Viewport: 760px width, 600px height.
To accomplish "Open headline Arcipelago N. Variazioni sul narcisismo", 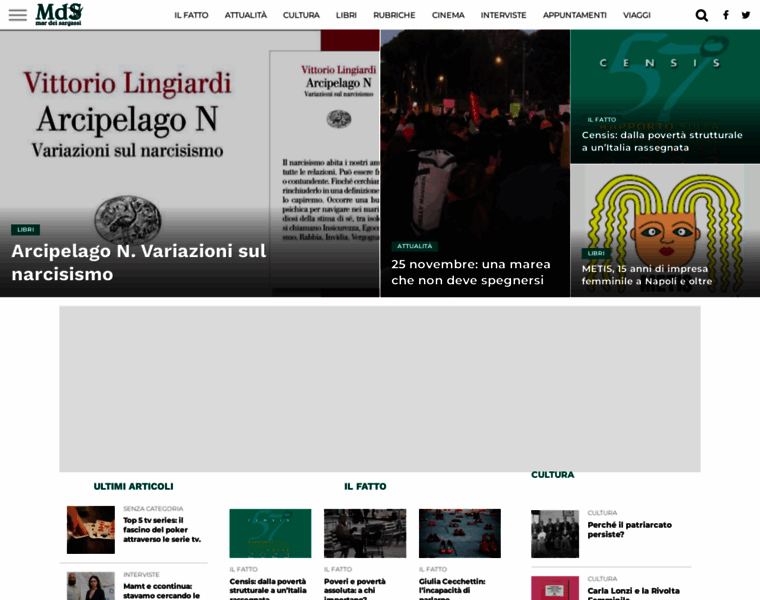I will (x=139, y=263).
